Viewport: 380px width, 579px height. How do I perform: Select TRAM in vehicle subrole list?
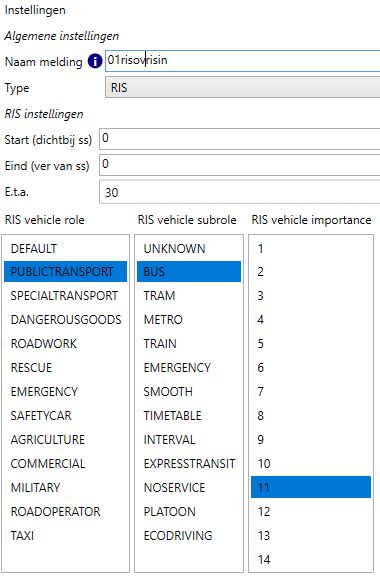click(x=189, y=296)
